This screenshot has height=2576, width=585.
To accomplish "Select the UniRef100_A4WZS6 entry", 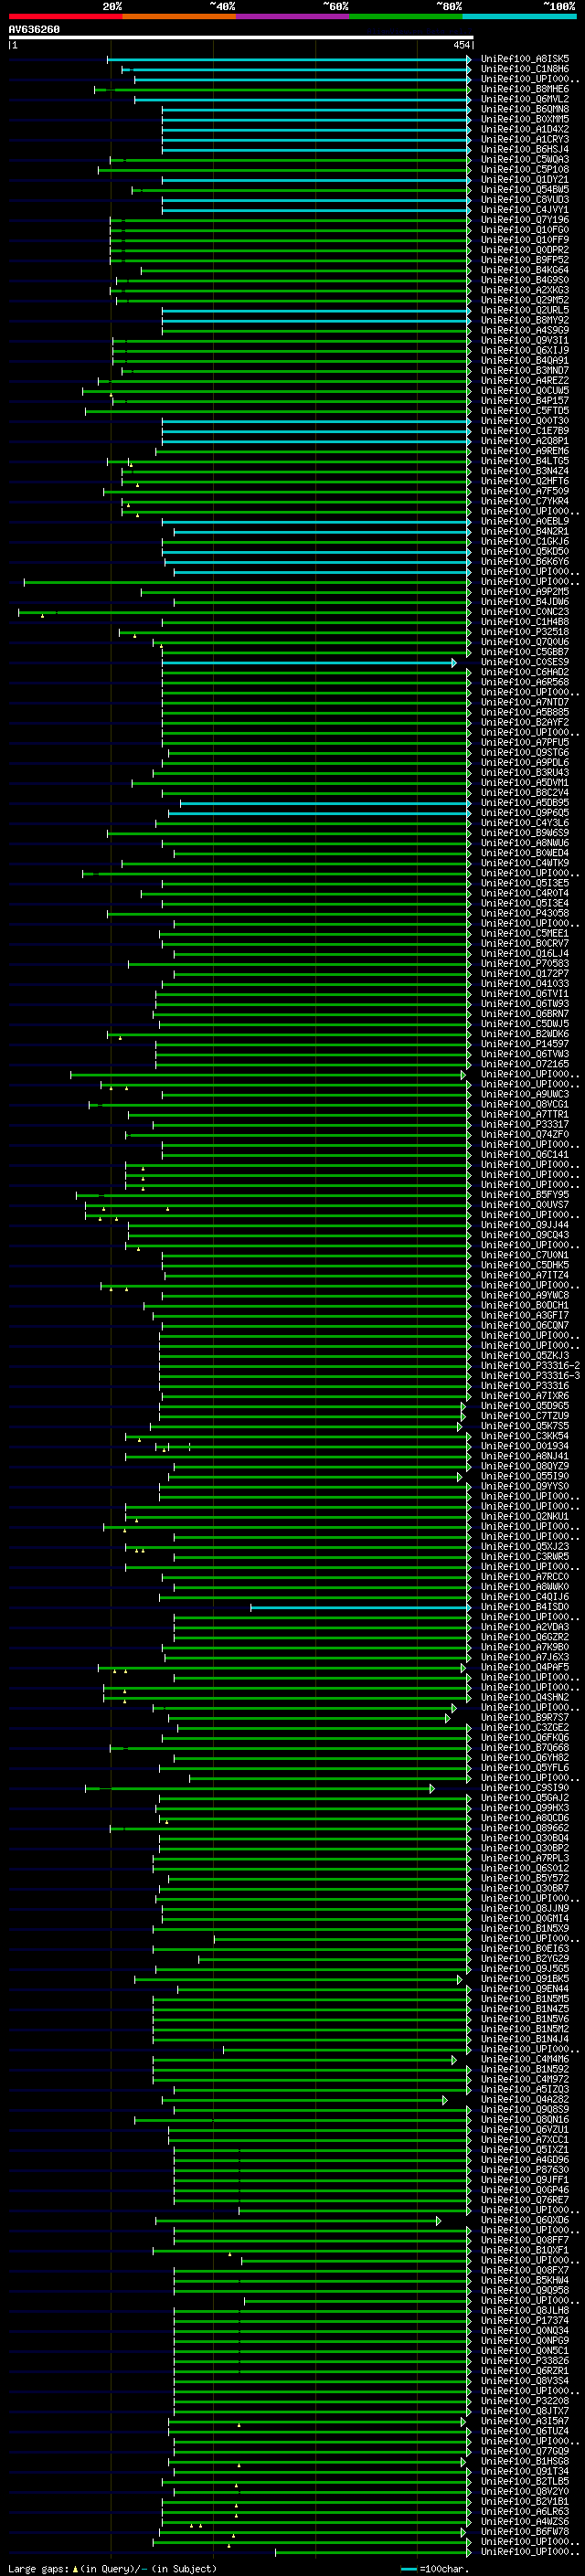I will click(525, 2521).
